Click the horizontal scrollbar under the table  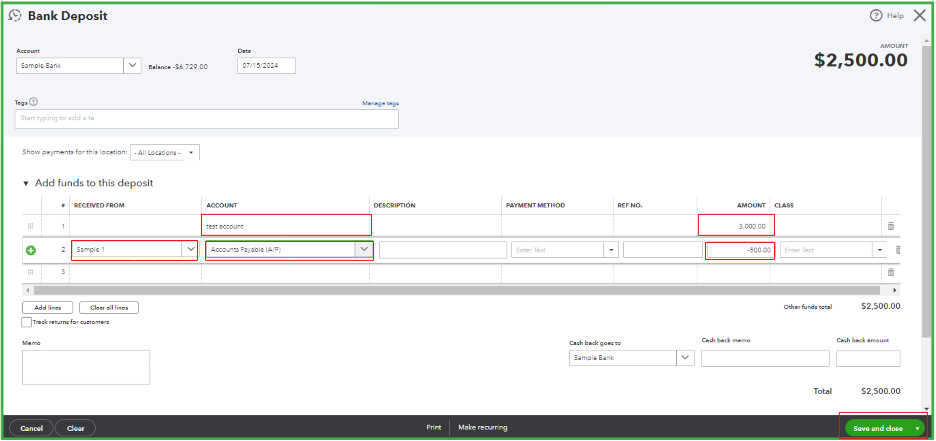click(457, 290)
